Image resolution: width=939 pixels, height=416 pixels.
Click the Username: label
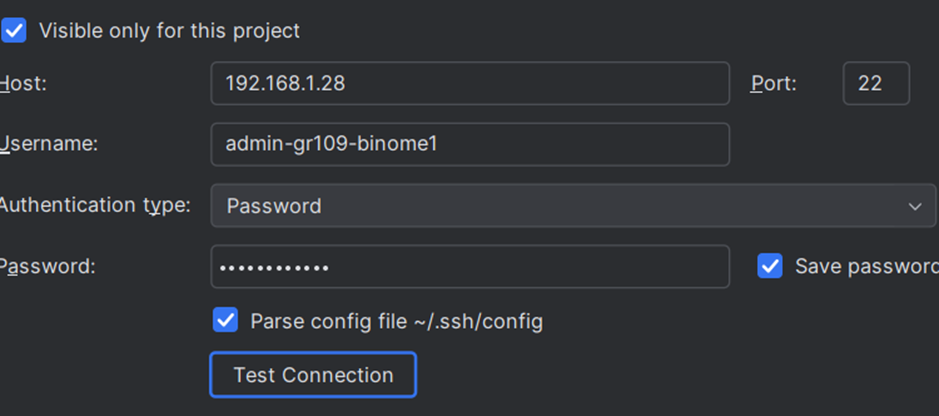49,144
